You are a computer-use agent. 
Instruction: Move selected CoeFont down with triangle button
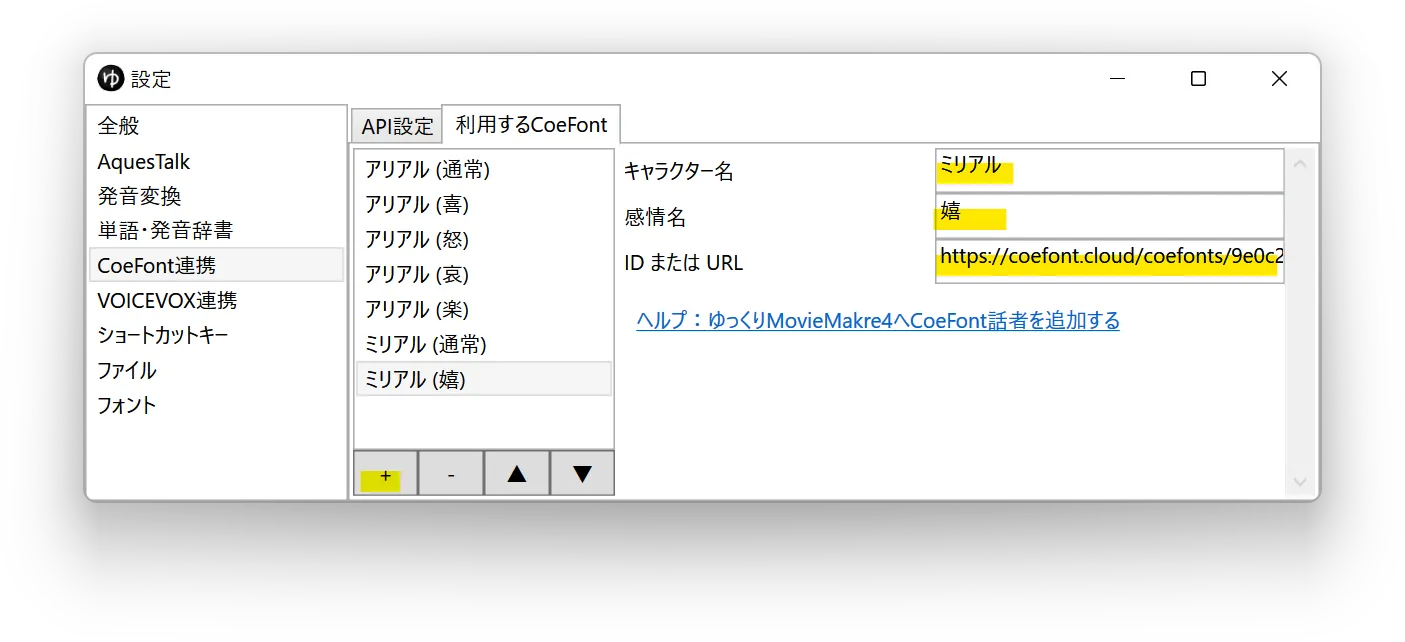tap(582, 474)
